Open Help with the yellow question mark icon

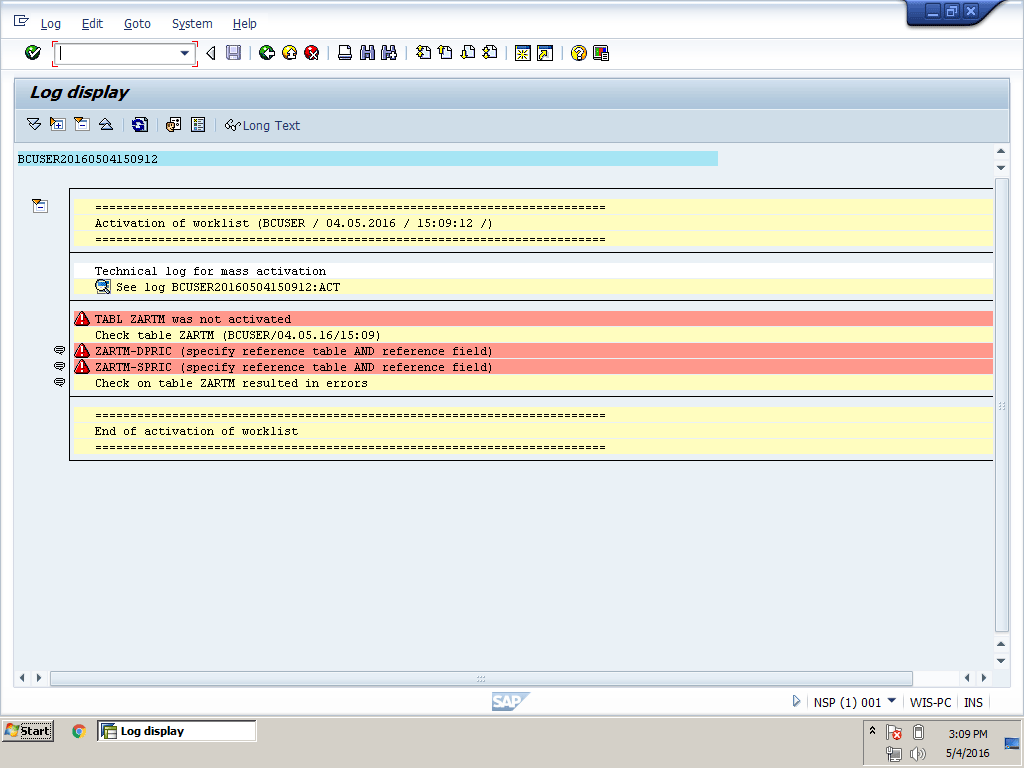tap(578, 53)
